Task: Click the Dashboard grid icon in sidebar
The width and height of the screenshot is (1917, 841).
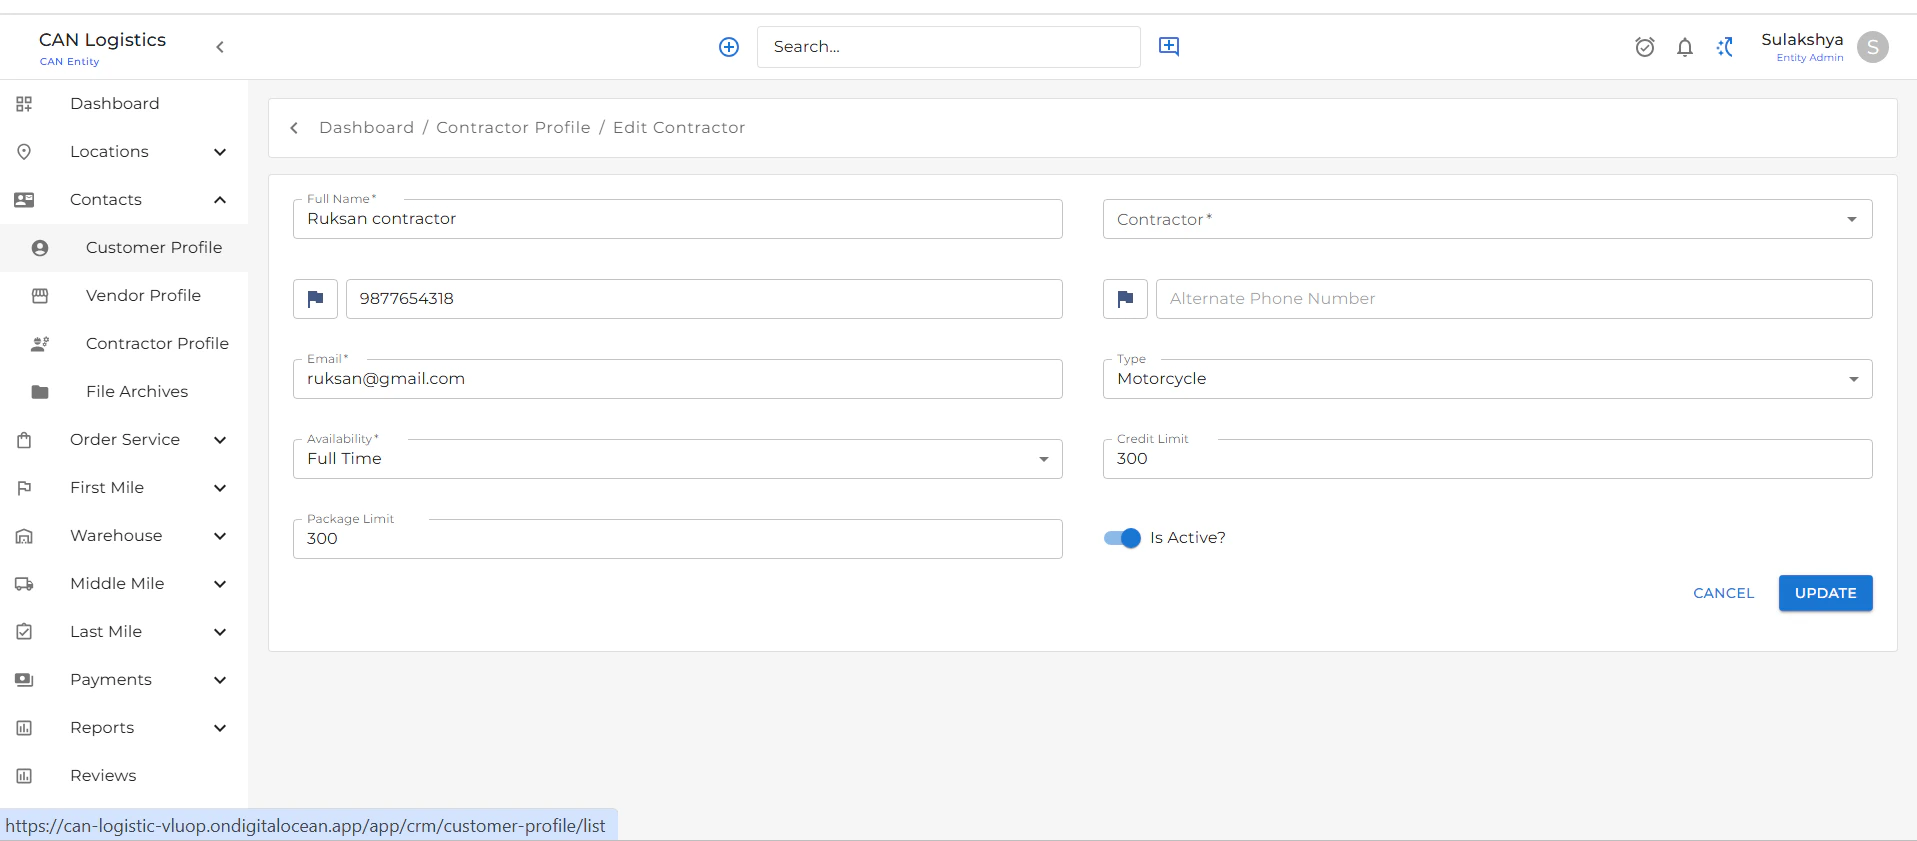Action: coord(24,104)
